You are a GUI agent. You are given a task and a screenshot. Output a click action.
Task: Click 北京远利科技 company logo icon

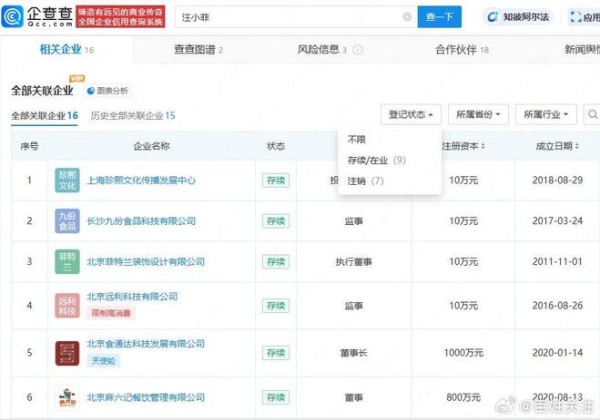(68, 304)
